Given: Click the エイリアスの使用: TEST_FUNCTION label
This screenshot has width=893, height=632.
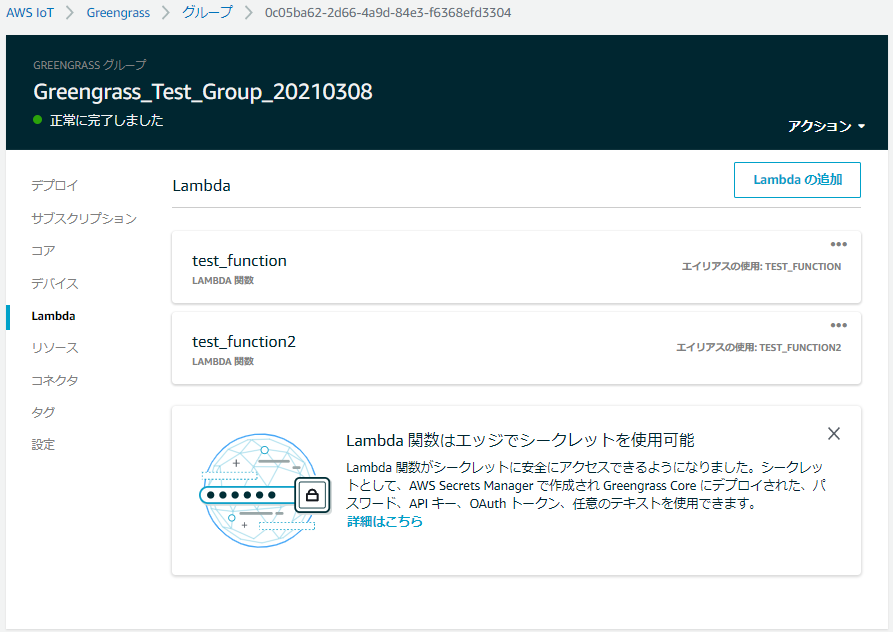Looking at the screenshot, I should click(x=761, y=266).
